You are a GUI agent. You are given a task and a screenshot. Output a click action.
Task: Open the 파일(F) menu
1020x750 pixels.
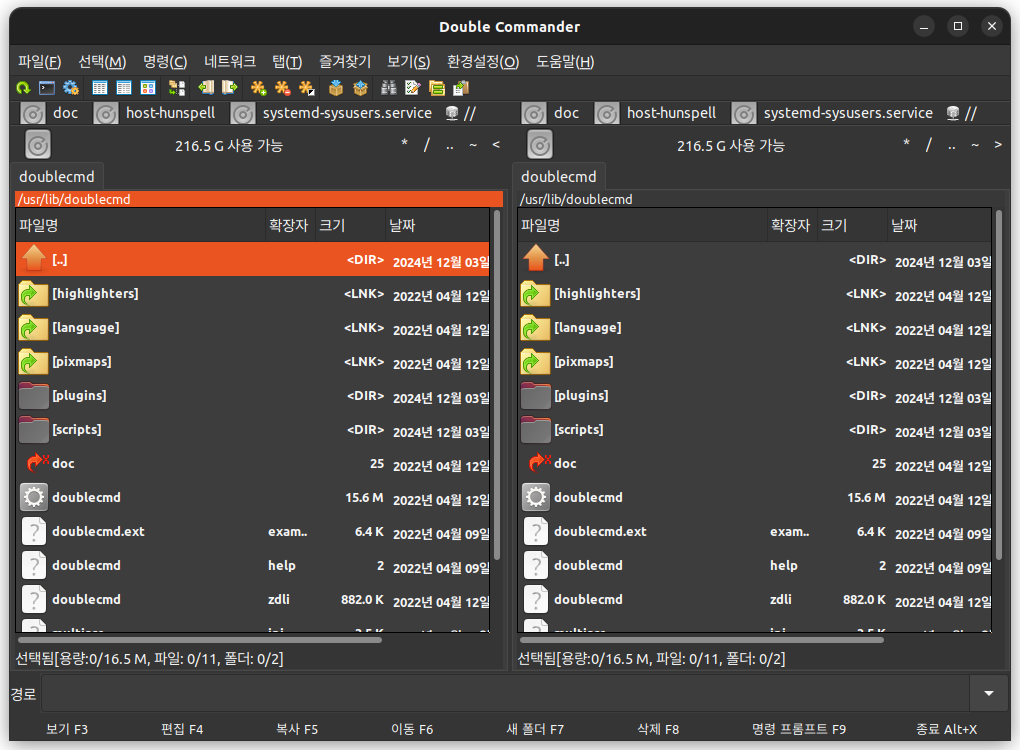(x=40, y=62)
